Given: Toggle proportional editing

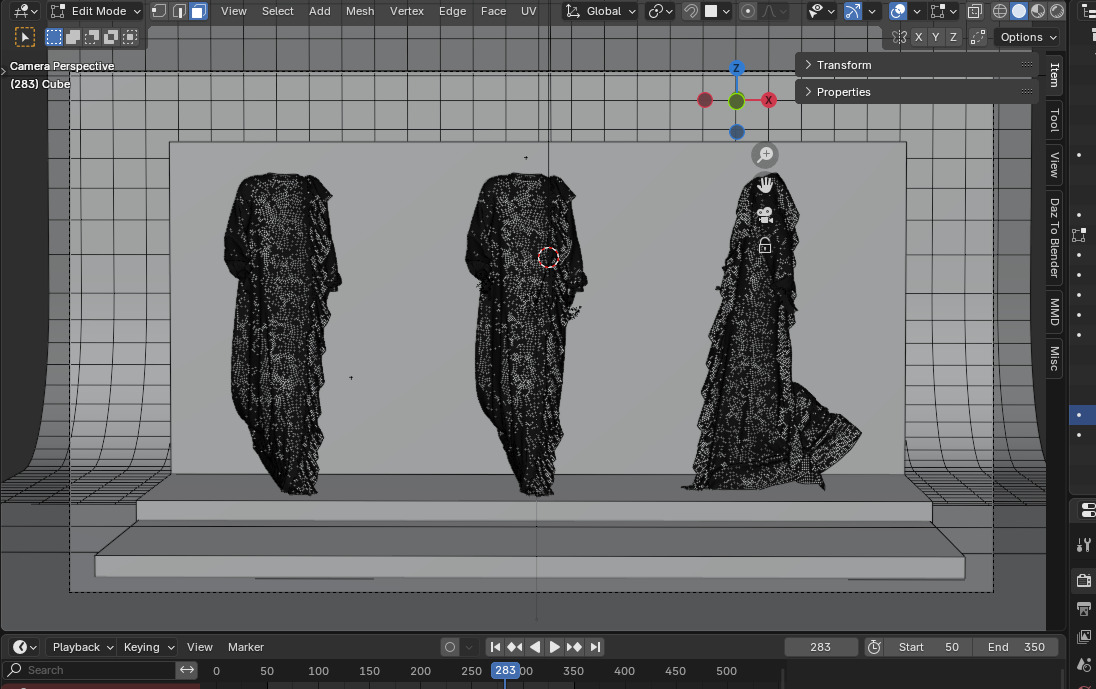Looking at the screenshot, I should tap(748, 11).
